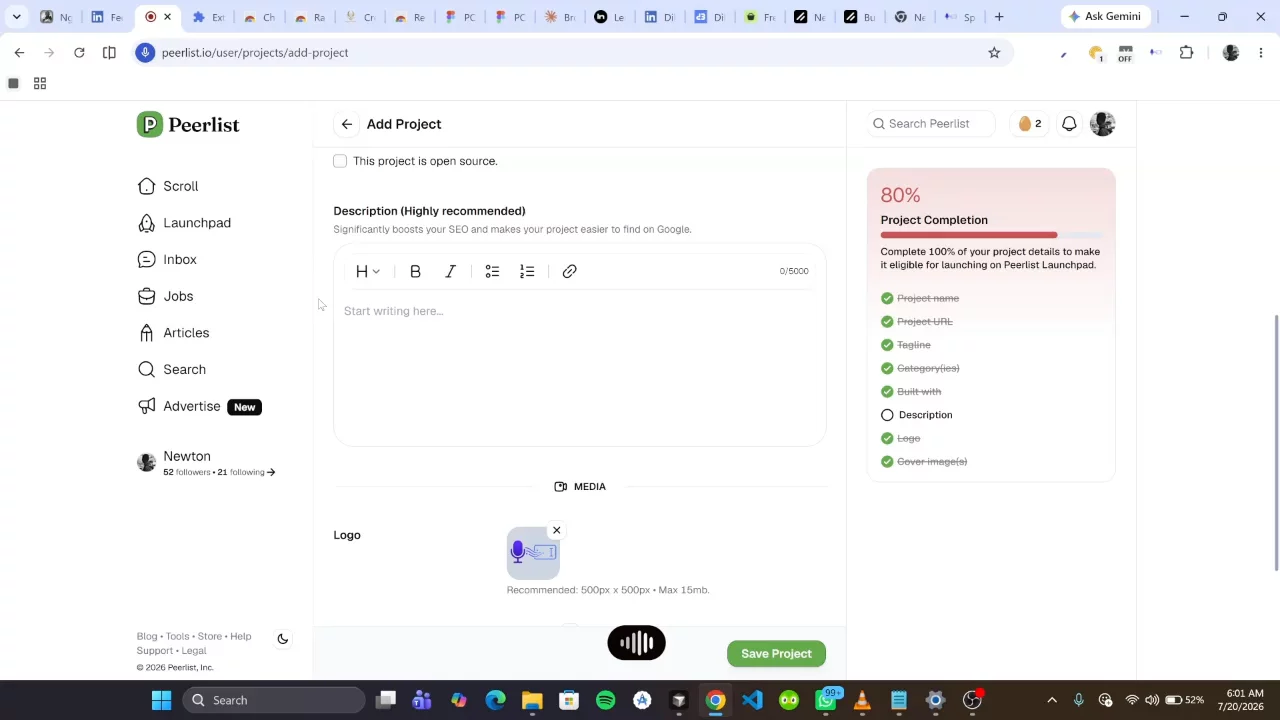This screenshot has width=1280, height=720.
Task: Open the heading style dropdown
Action: point(367,271)
